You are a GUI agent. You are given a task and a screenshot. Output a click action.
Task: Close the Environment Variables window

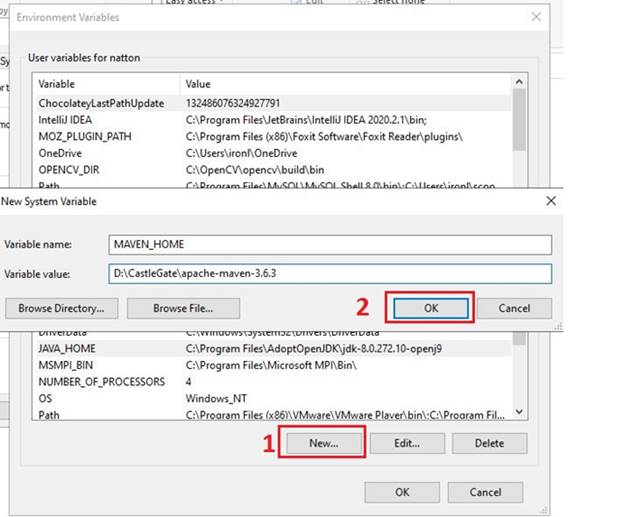click(536, 17)
